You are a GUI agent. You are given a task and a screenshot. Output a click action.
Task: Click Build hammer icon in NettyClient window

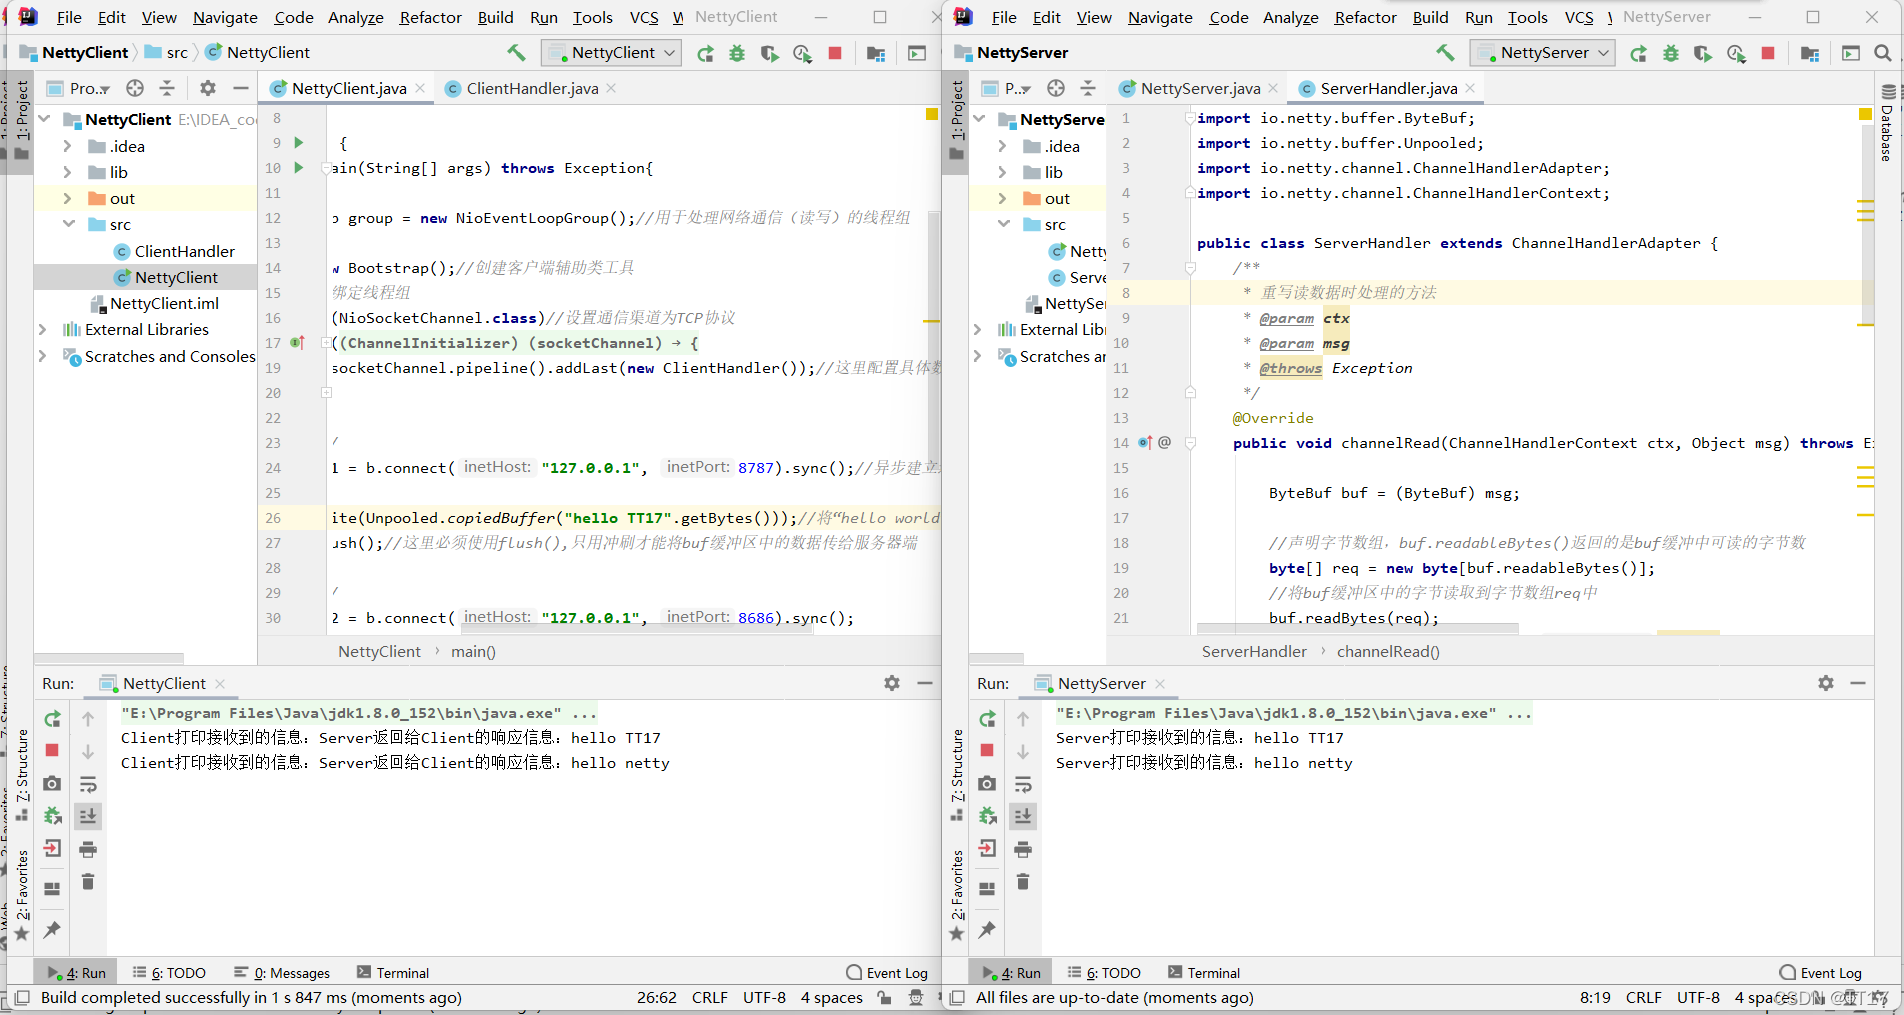pos(516,53)
